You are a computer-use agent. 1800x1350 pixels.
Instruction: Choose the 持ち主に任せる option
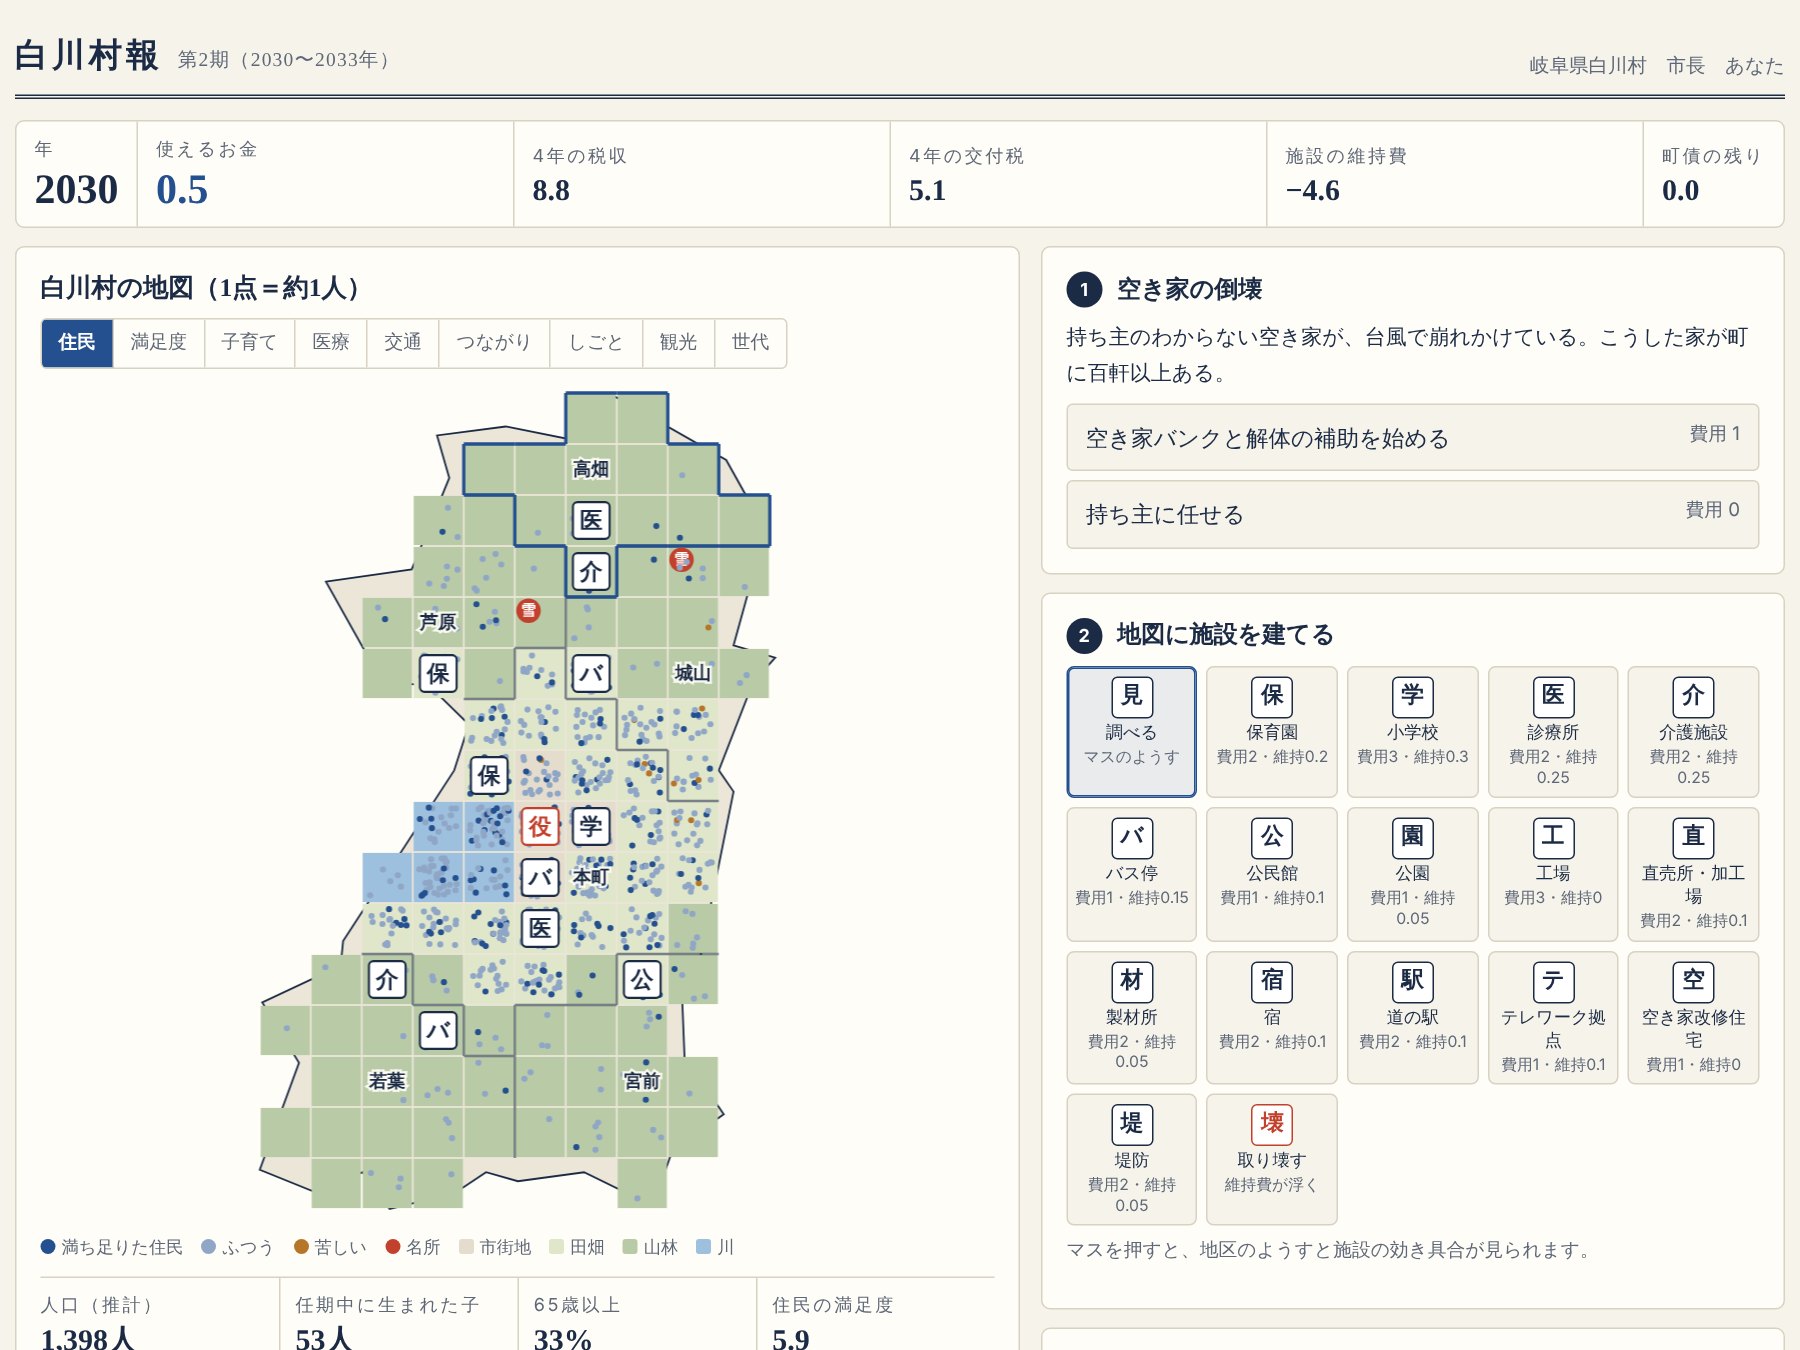click(x=1412, y=514)
